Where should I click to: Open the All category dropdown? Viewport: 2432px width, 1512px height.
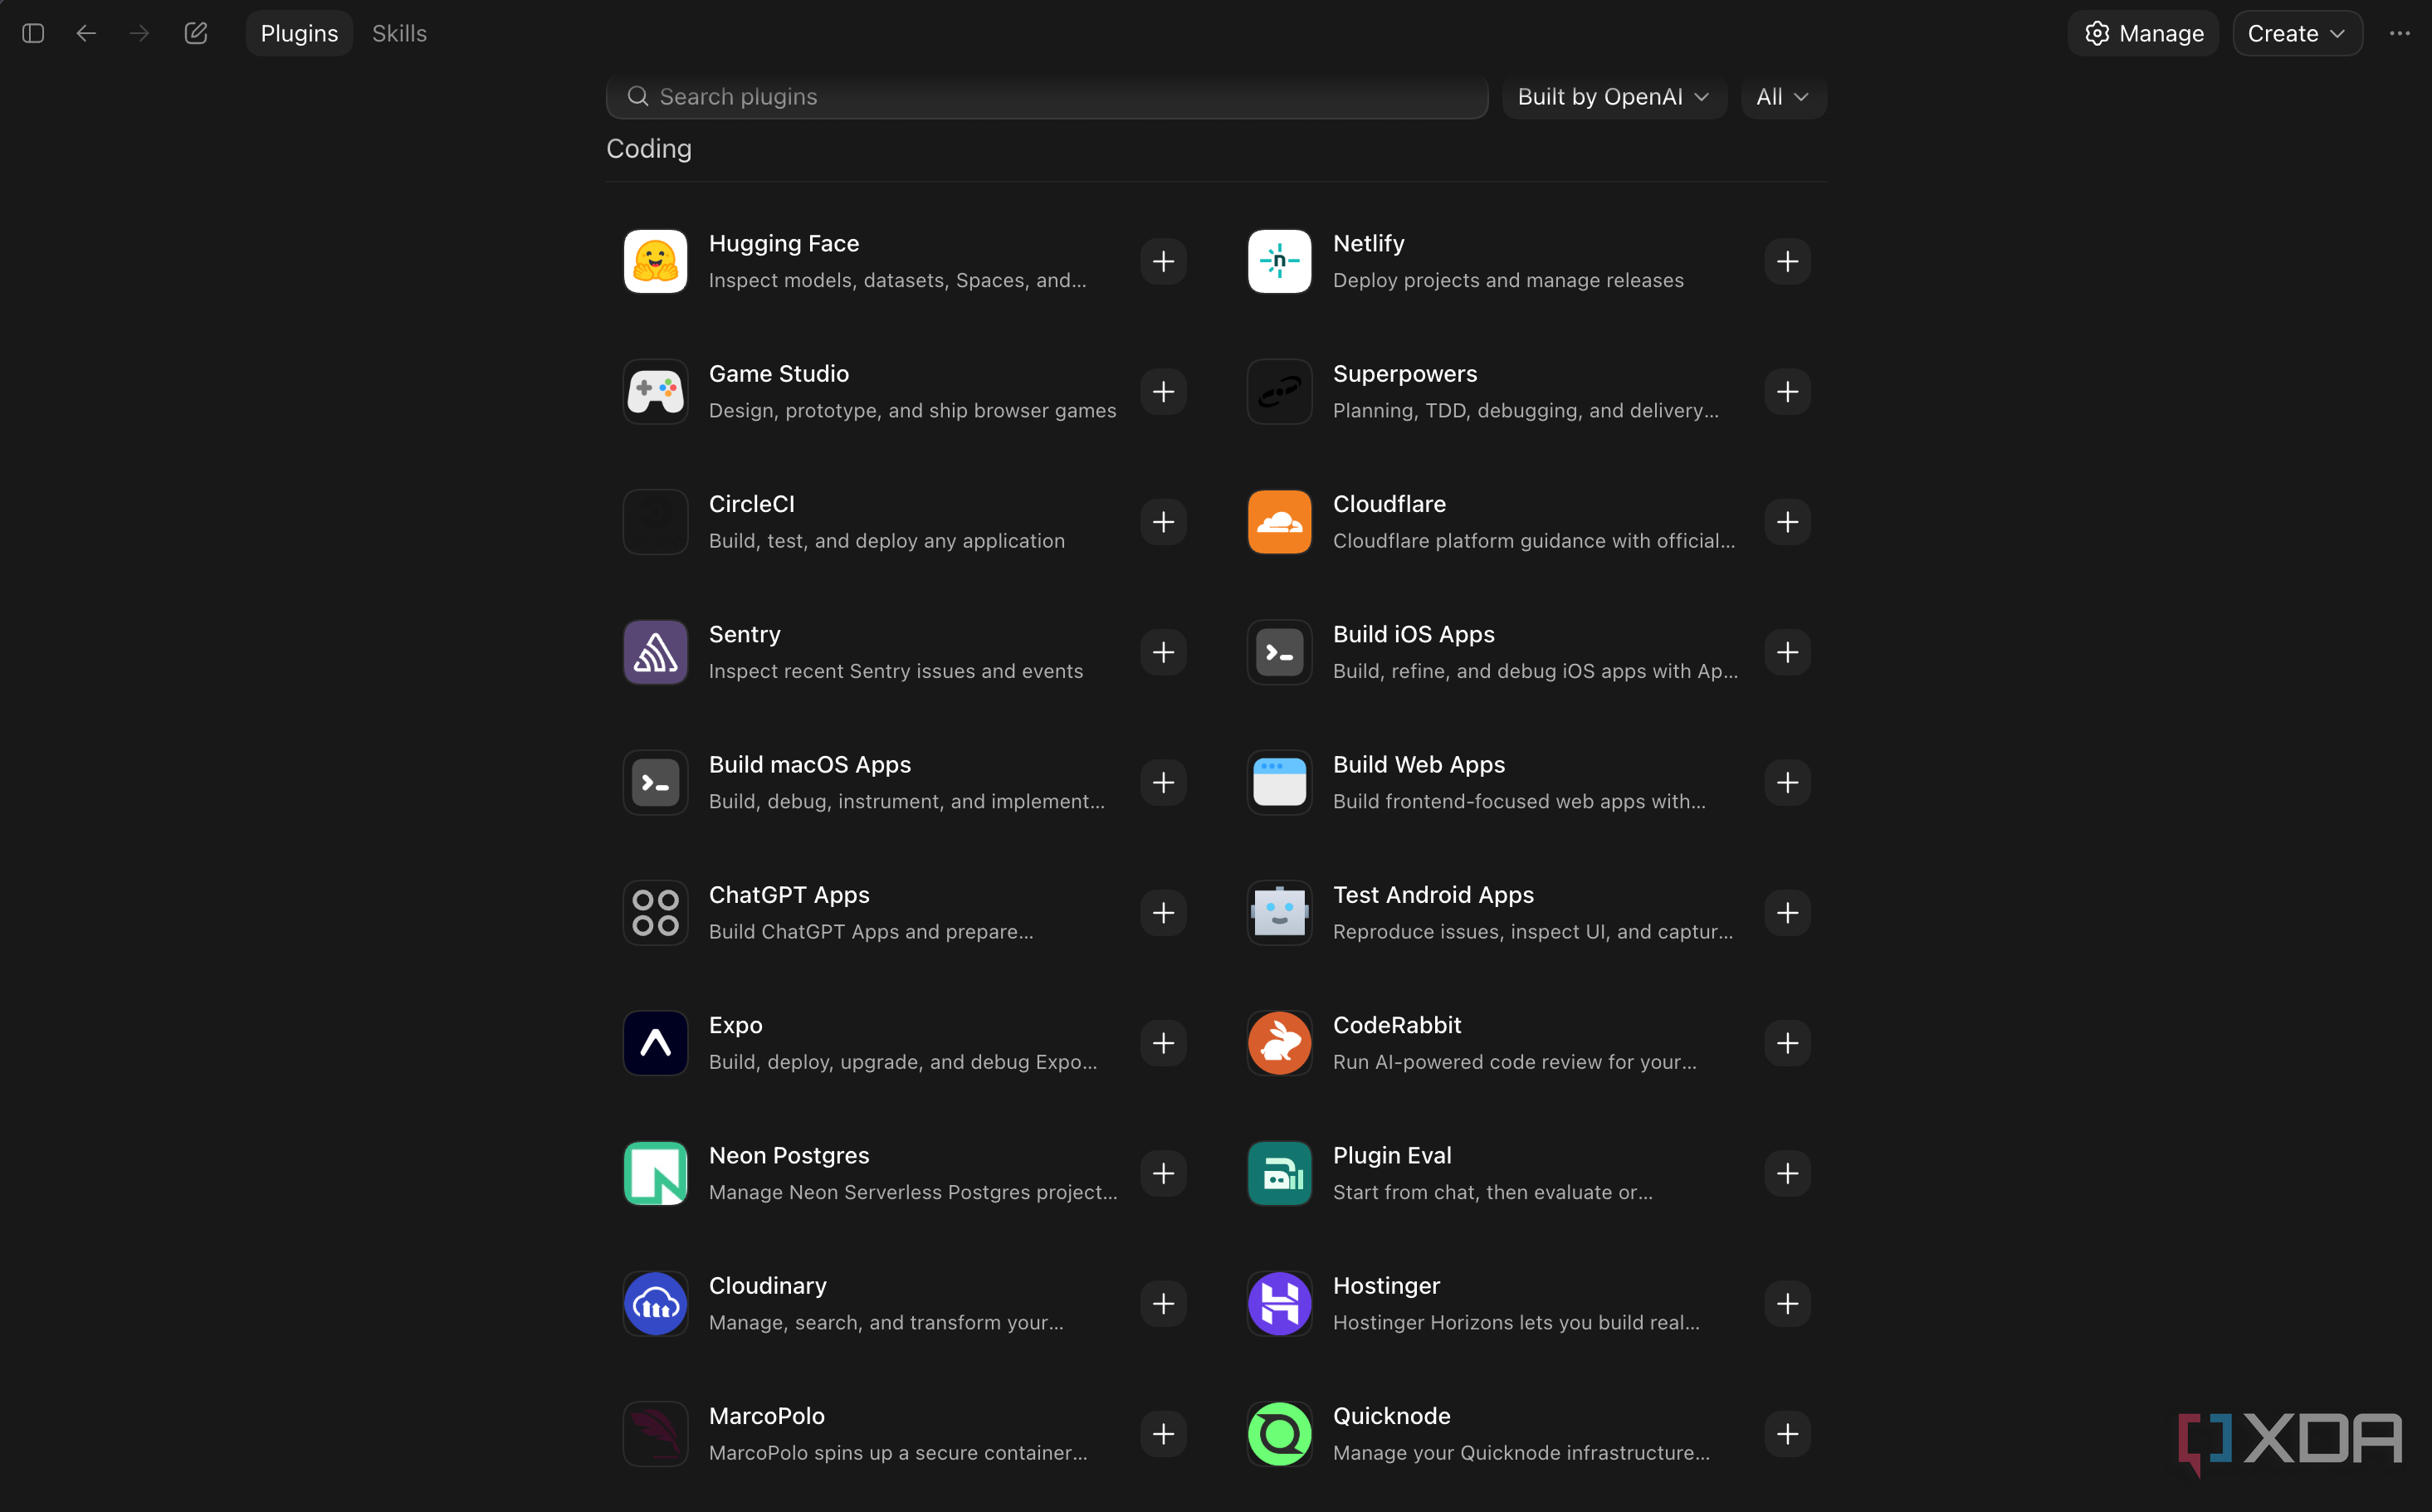tap(1783, 97)
